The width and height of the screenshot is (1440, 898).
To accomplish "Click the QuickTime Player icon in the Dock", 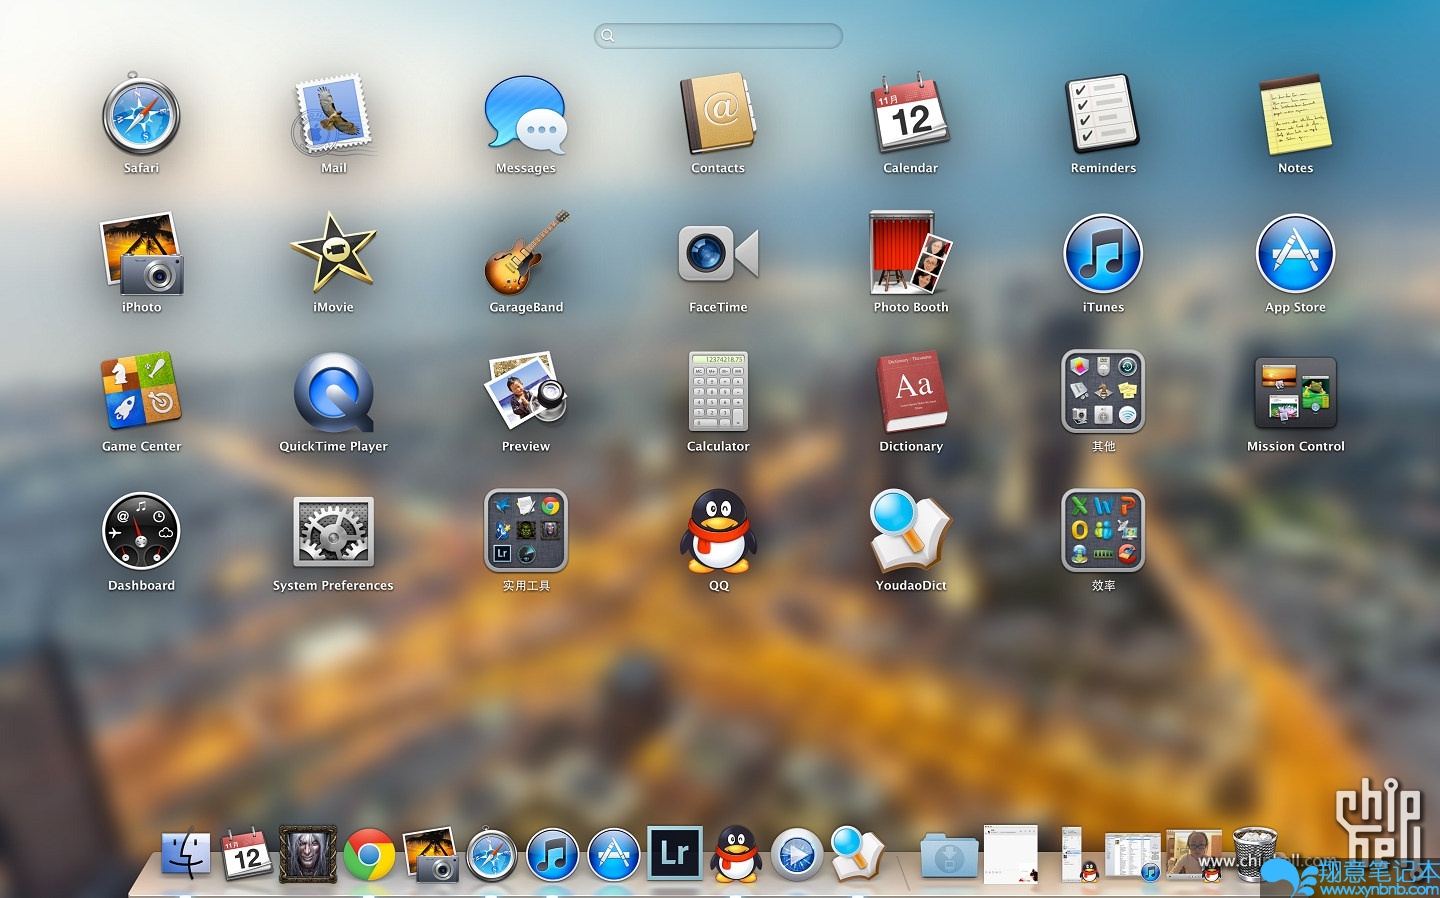I will (797, 856).
